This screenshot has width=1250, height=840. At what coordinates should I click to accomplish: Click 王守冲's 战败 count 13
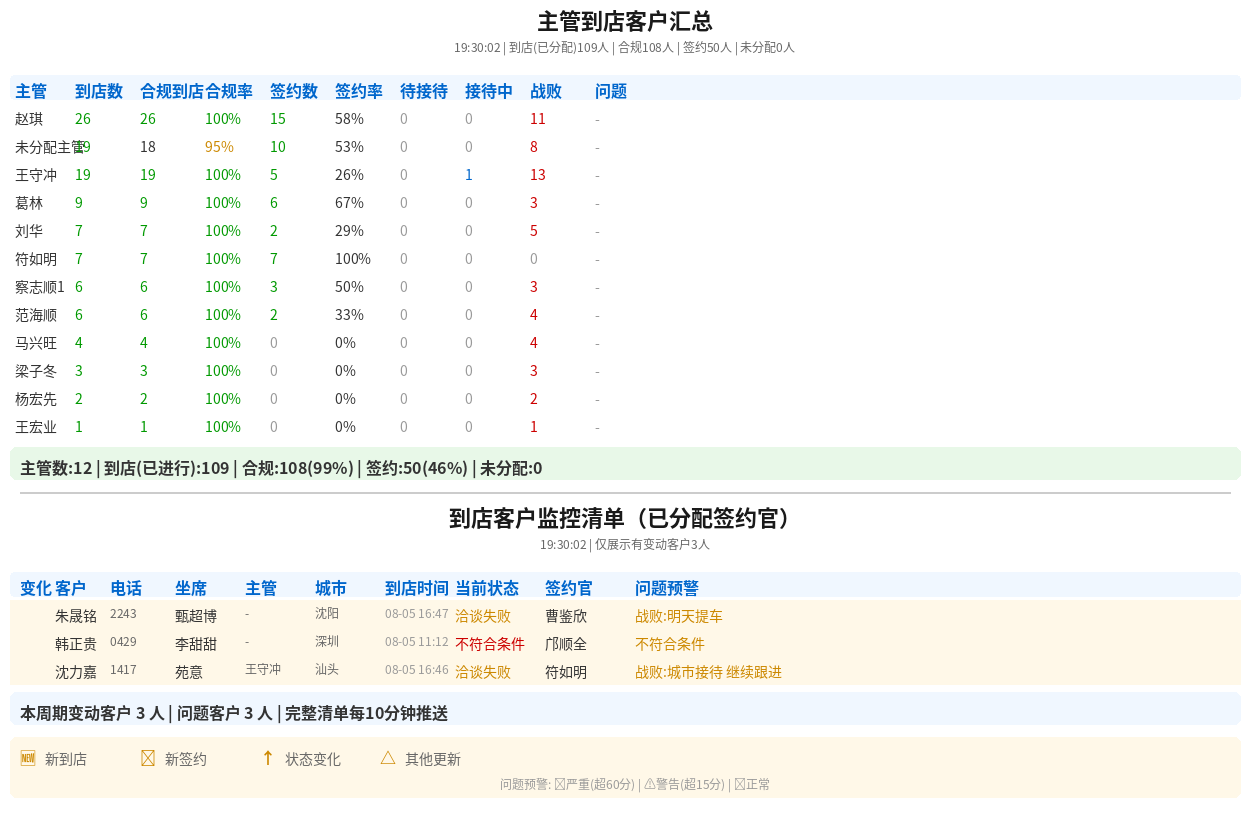tap(538, 175)
